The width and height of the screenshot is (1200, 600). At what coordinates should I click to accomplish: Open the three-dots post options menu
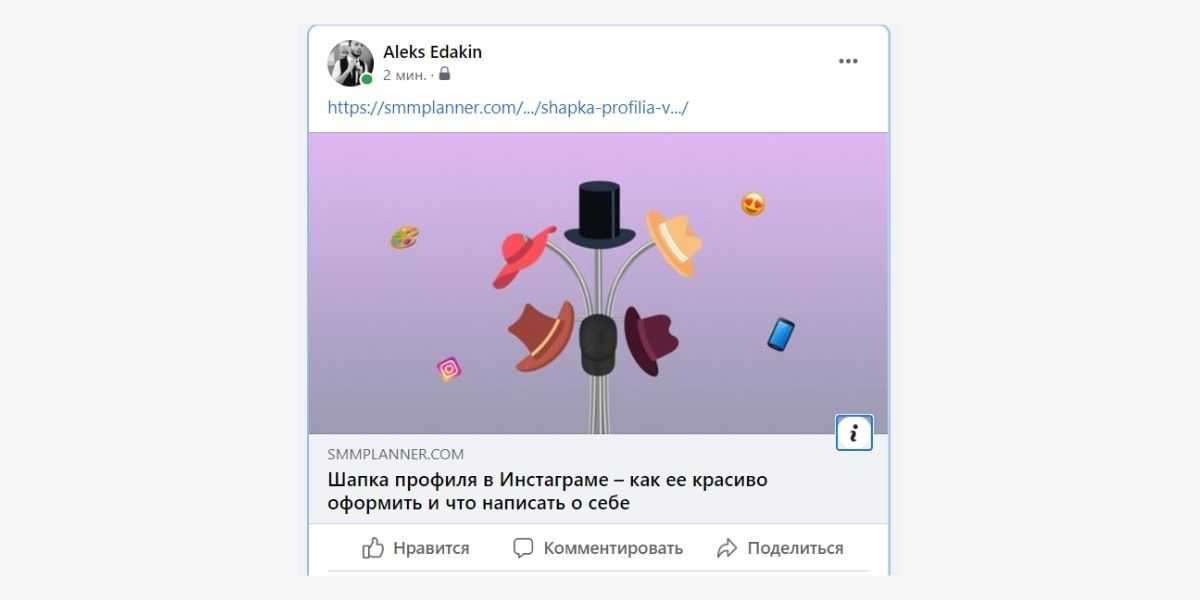[x=848, y=61]
